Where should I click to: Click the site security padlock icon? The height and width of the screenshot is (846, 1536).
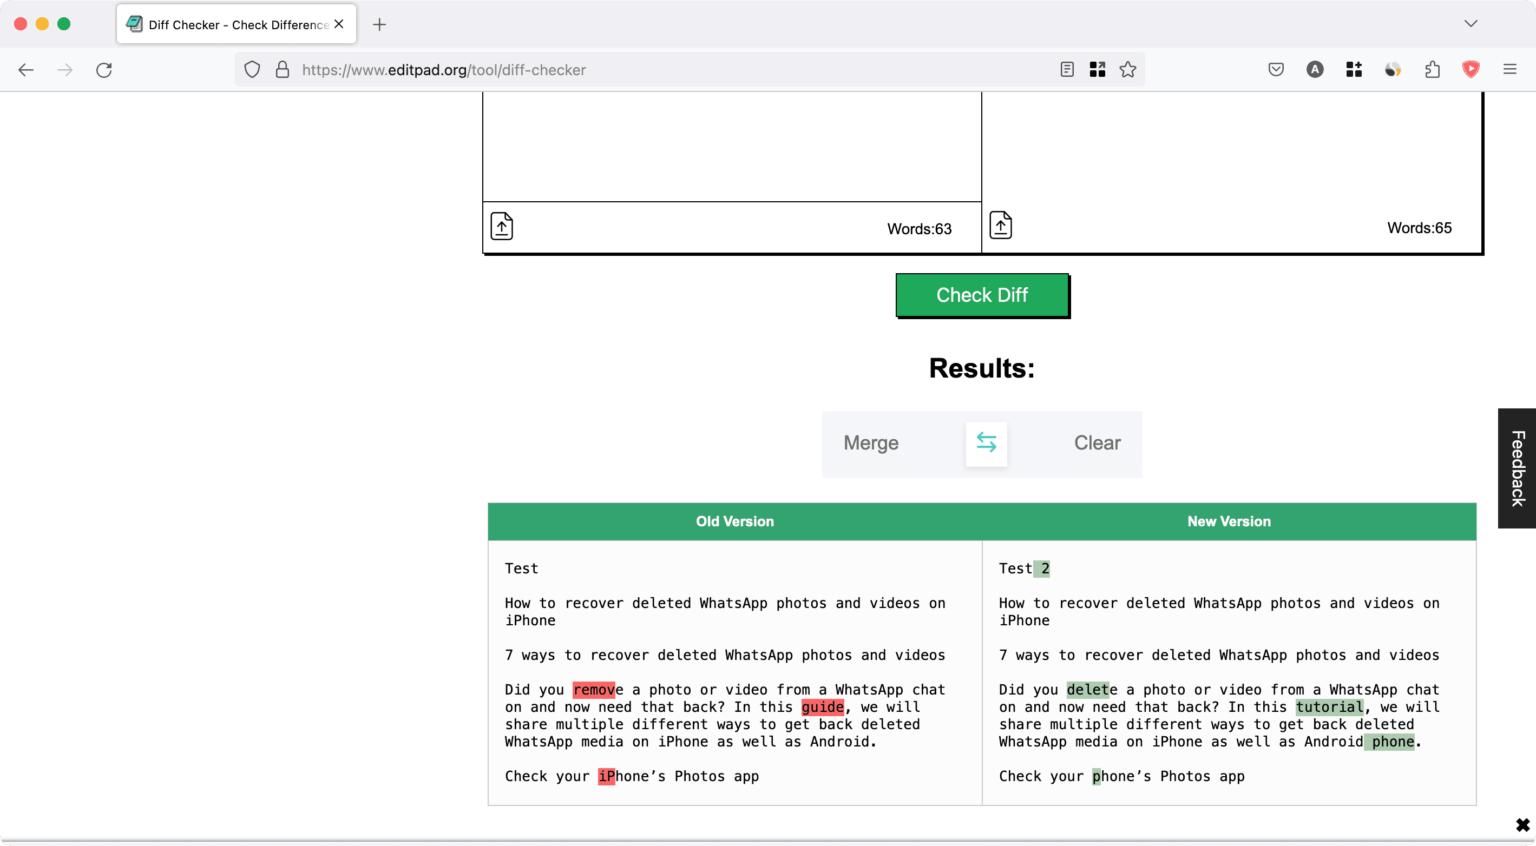click(282, 70)
